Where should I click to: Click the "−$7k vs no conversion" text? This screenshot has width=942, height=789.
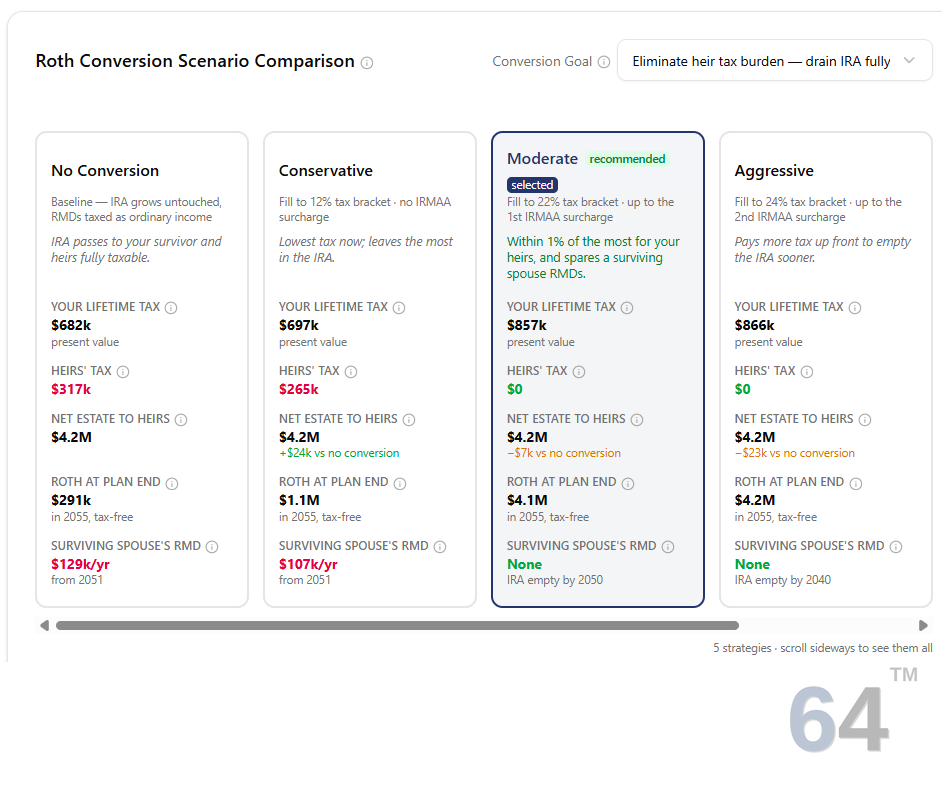[564, 453]
